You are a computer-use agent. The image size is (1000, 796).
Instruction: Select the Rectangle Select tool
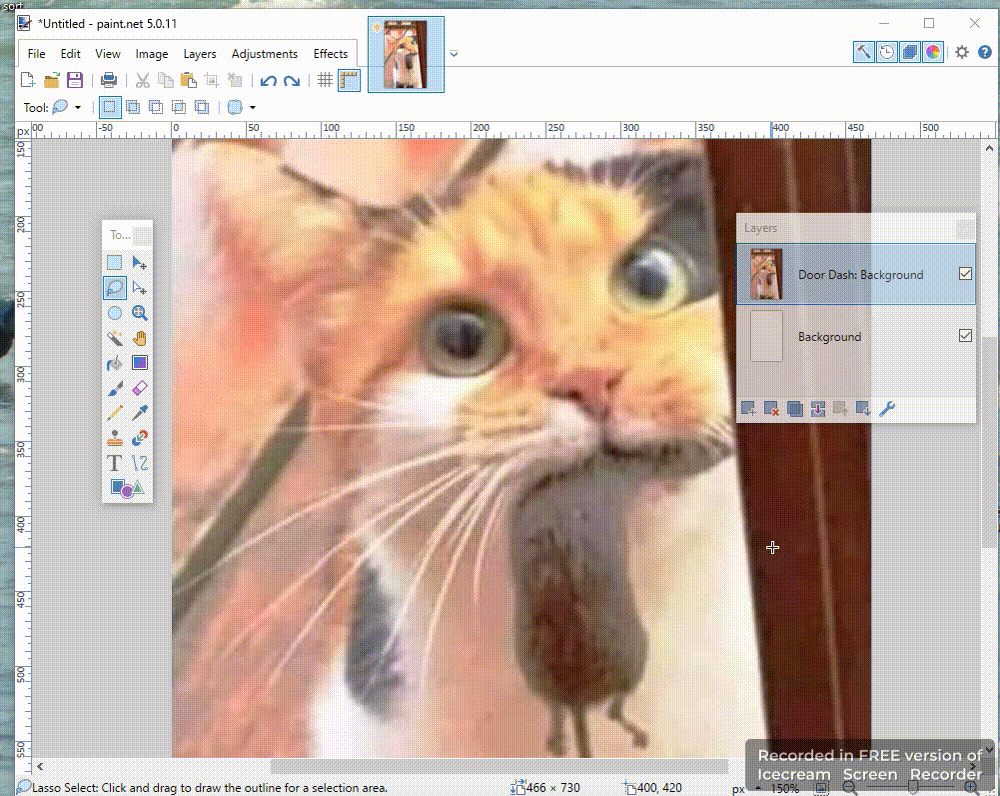(x=114, y=263)
